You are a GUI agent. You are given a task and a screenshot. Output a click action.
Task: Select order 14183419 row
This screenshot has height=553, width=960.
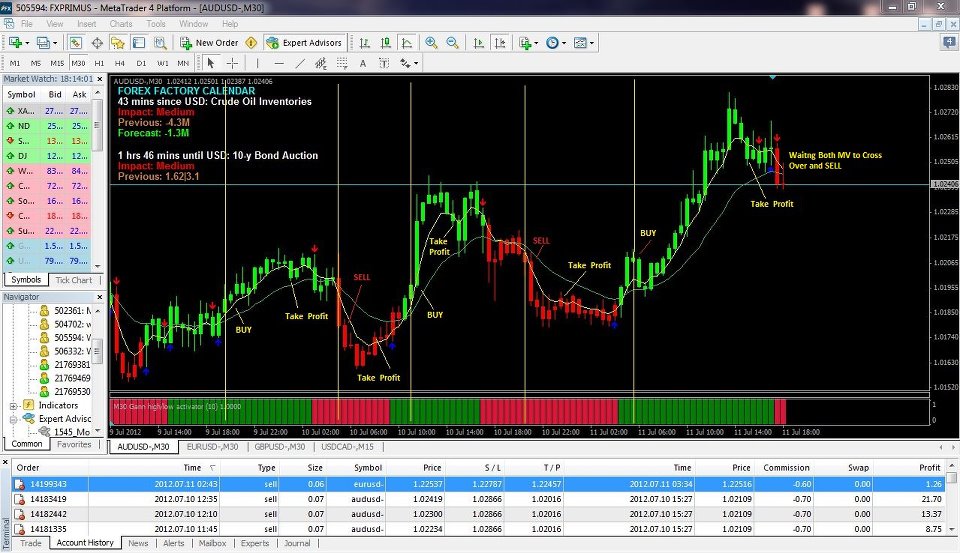click(479, 499)
